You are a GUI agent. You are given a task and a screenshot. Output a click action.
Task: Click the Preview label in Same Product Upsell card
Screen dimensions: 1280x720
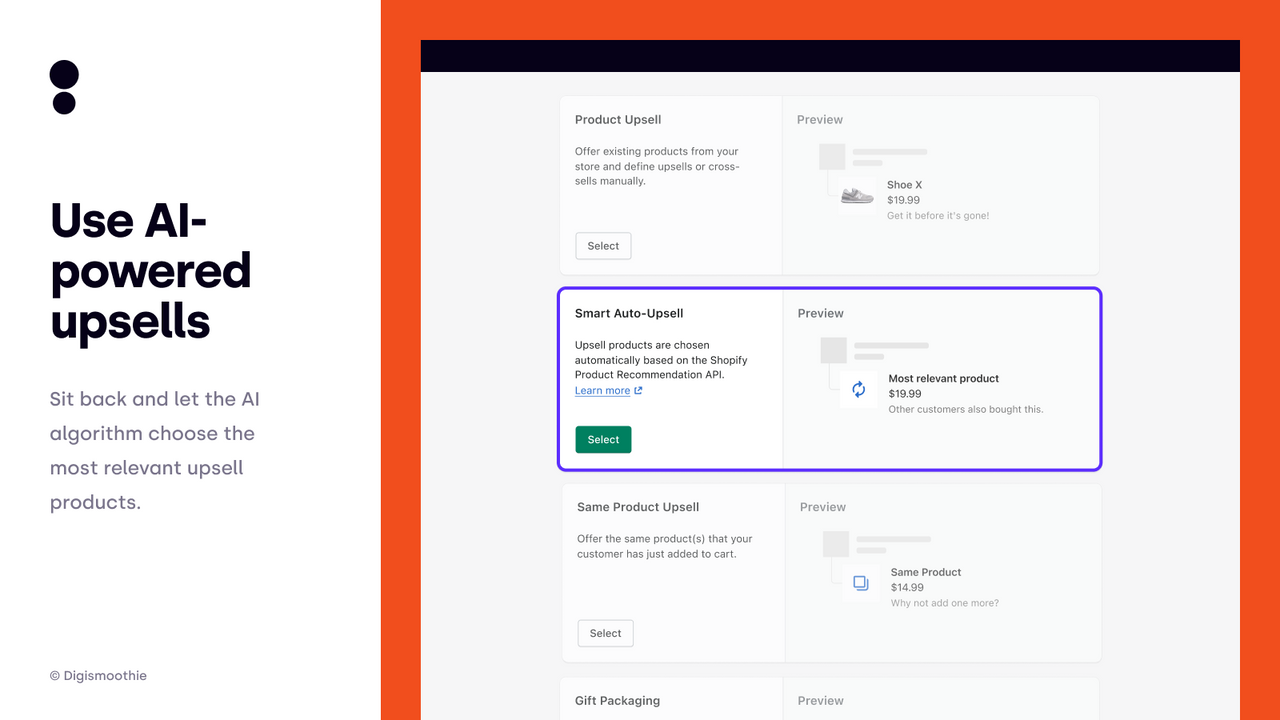click(x=823, y=507)
